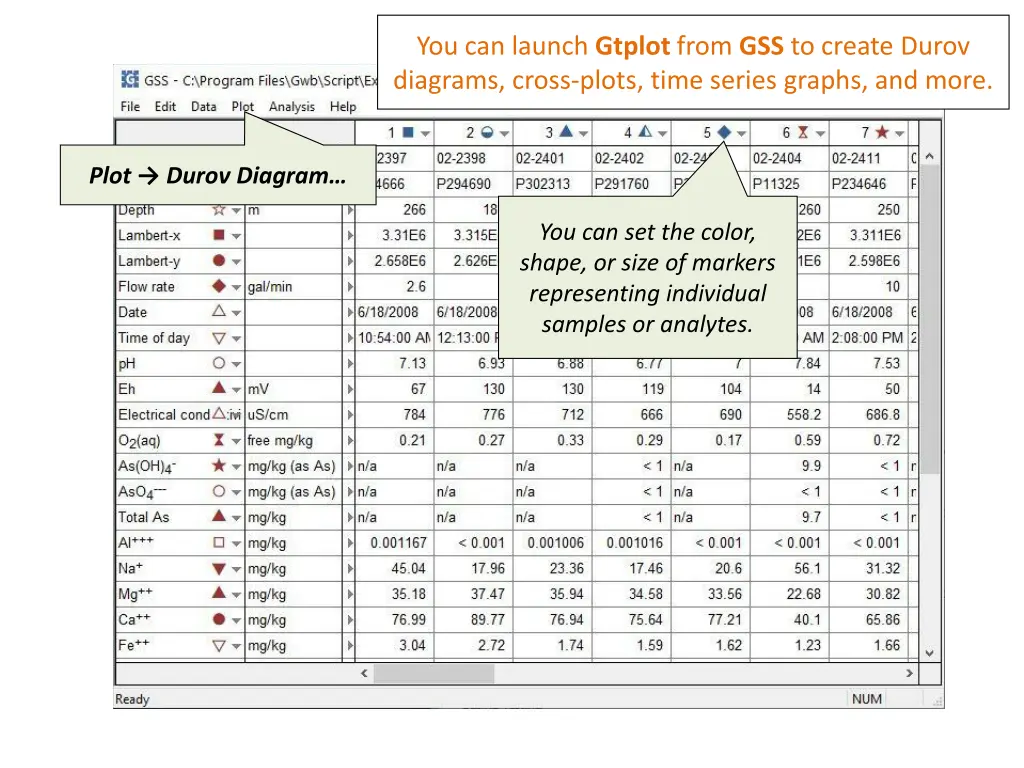
Task: Click the pH open circle marker
Action: (x=219, y=363)
